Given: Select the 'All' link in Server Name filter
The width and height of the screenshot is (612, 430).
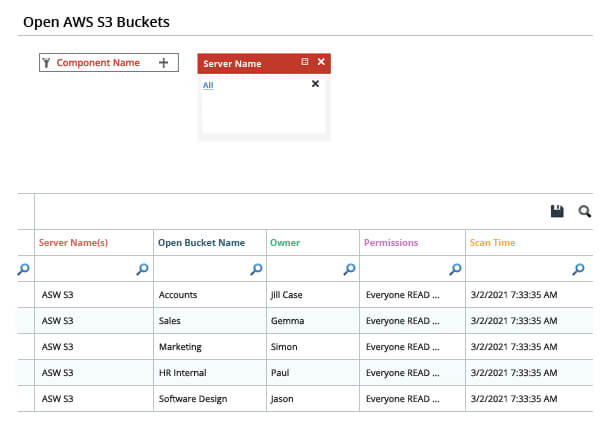Looking at the screenshot, I should [x=208, y=85].
